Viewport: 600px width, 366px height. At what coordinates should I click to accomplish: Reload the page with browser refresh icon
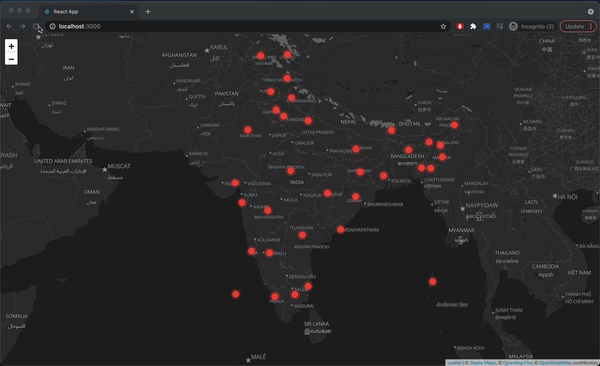tap(36, 26)
